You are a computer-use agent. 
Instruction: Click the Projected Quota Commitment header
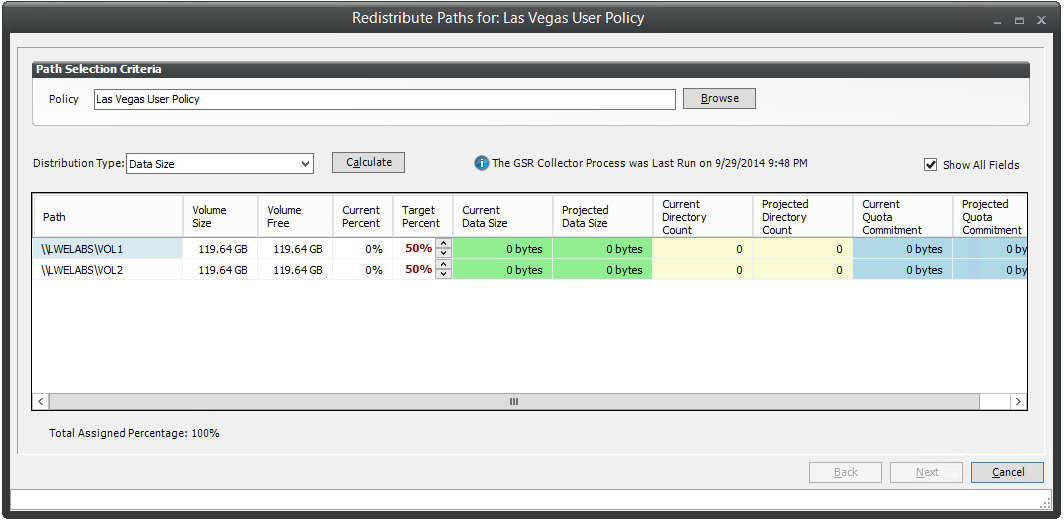(x=989, y=216)
